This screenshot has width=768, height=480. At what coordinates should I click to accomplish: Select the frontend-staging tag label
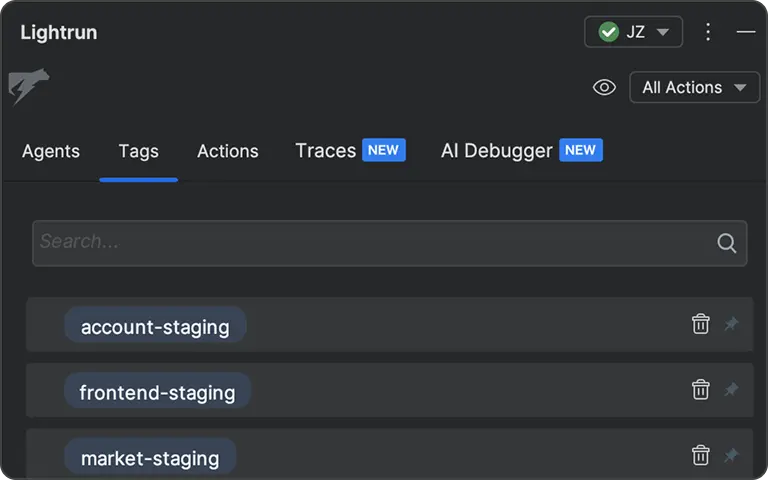pos(157,392)
